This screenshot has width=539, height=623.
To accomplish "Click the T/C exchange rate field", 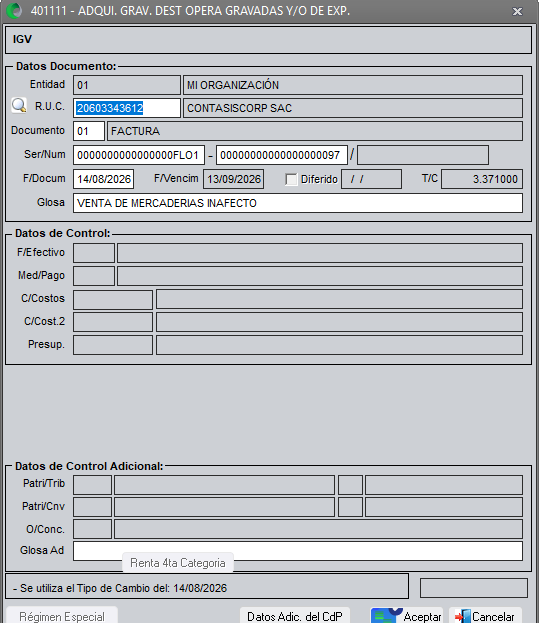I will 482,179.
